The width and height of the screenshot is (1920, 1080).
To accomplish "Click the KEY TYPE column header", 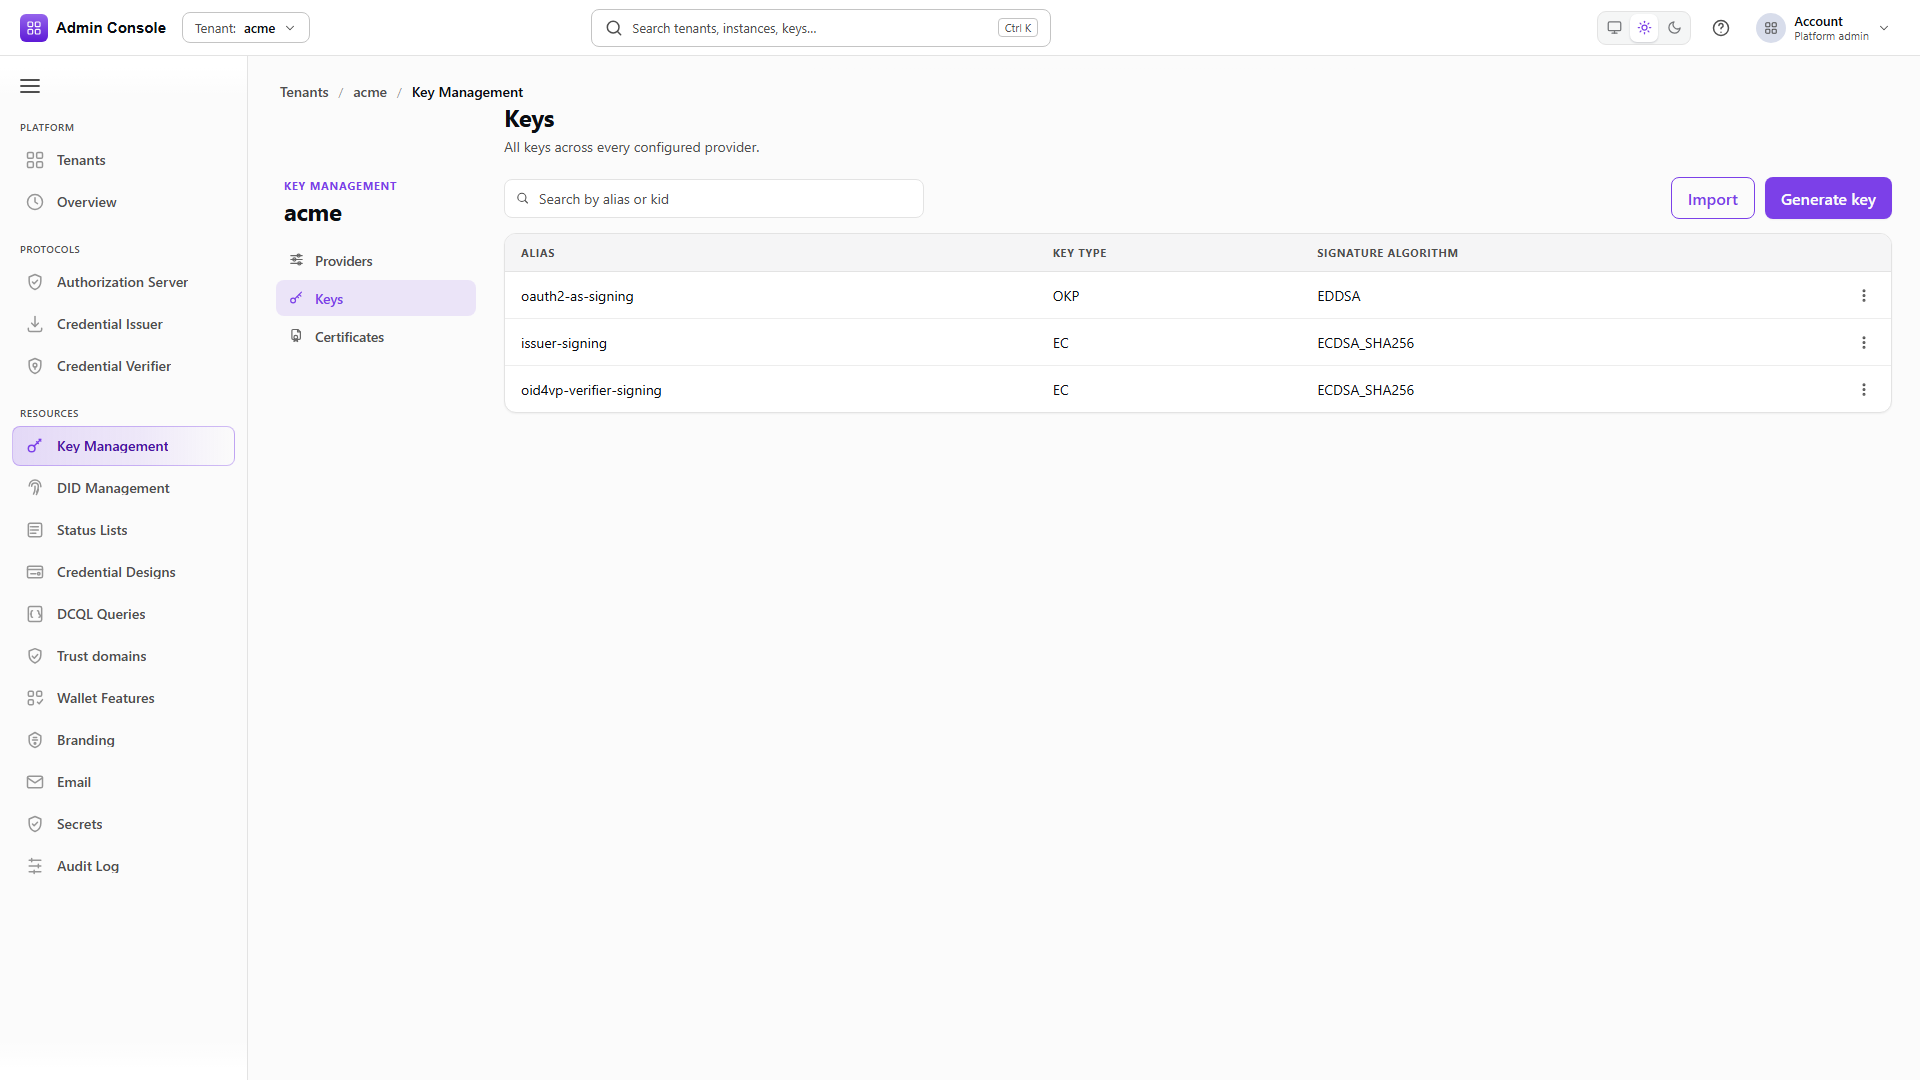I will click(x=1080, y=253).
